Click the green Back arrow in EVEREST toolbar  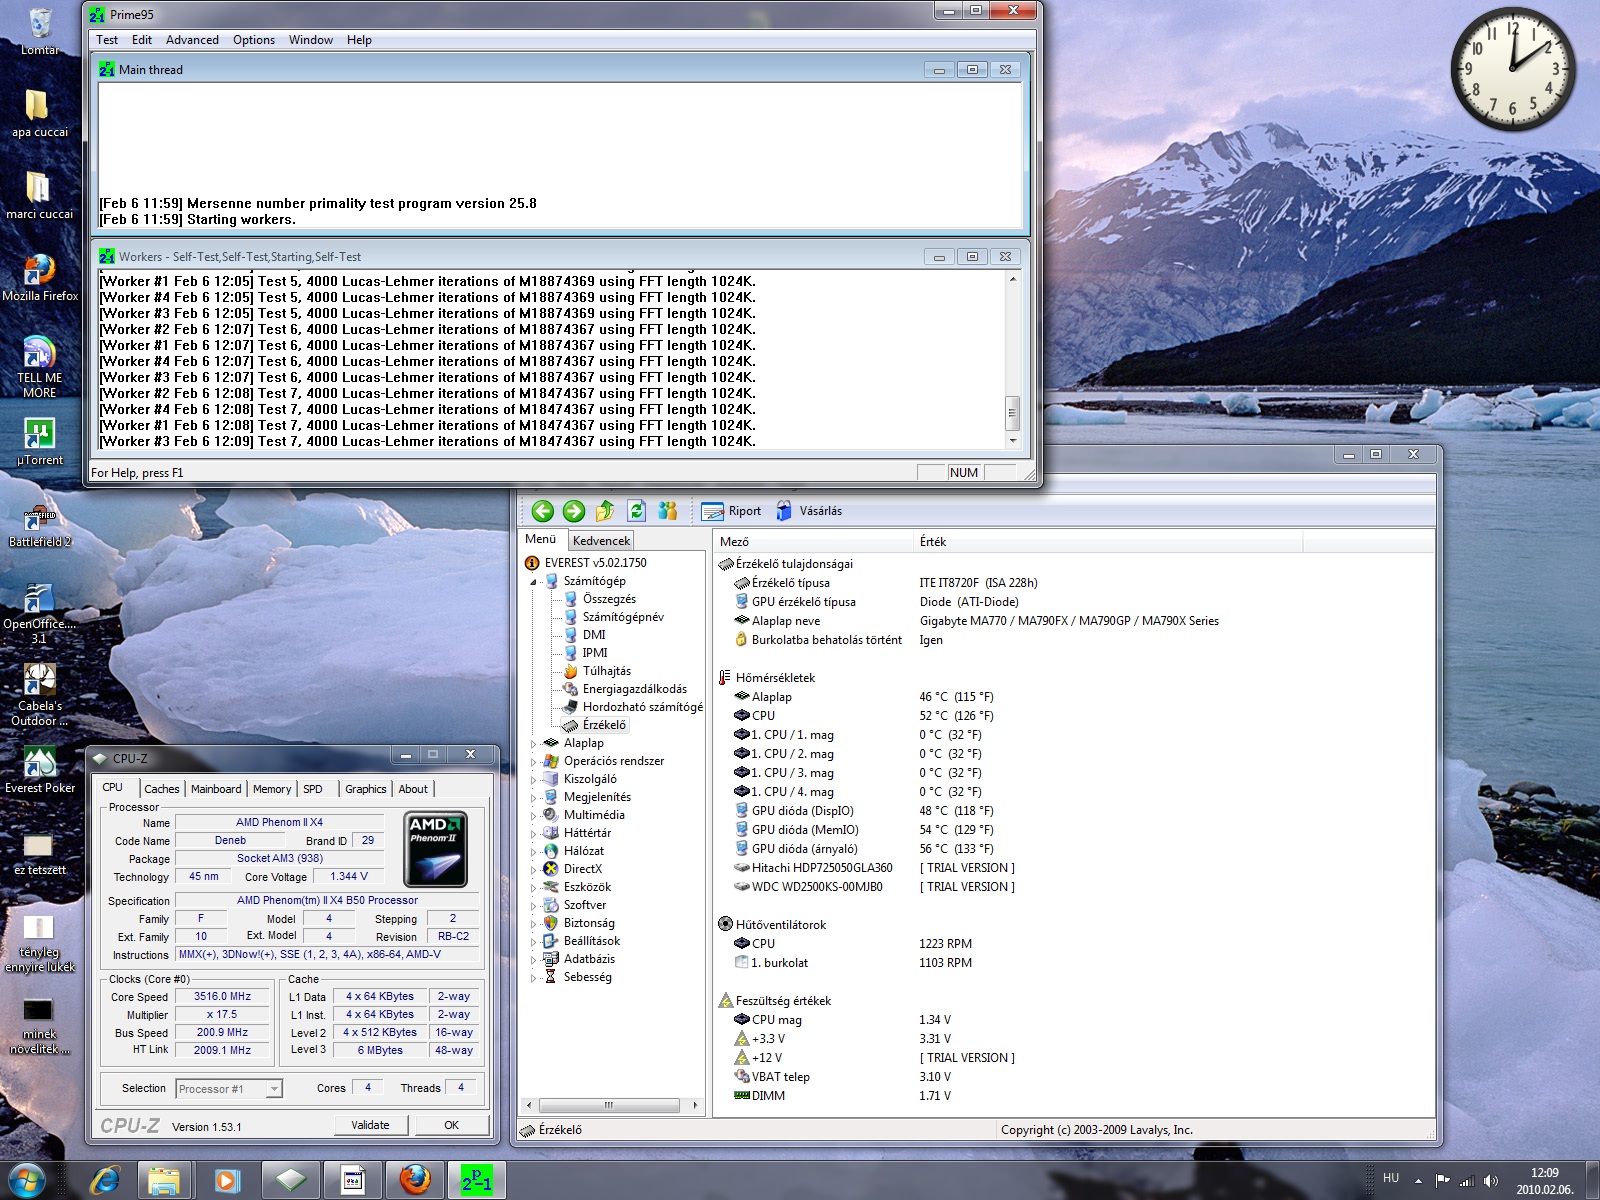pyautogui.click(x=542, y=511)
